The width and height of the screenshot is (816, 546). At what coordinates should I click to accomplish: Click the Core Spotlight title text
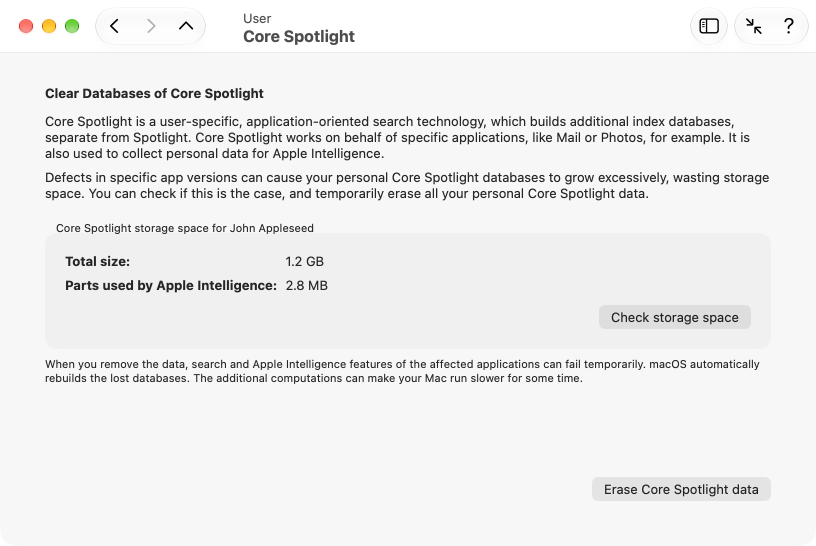coord(299,36)
